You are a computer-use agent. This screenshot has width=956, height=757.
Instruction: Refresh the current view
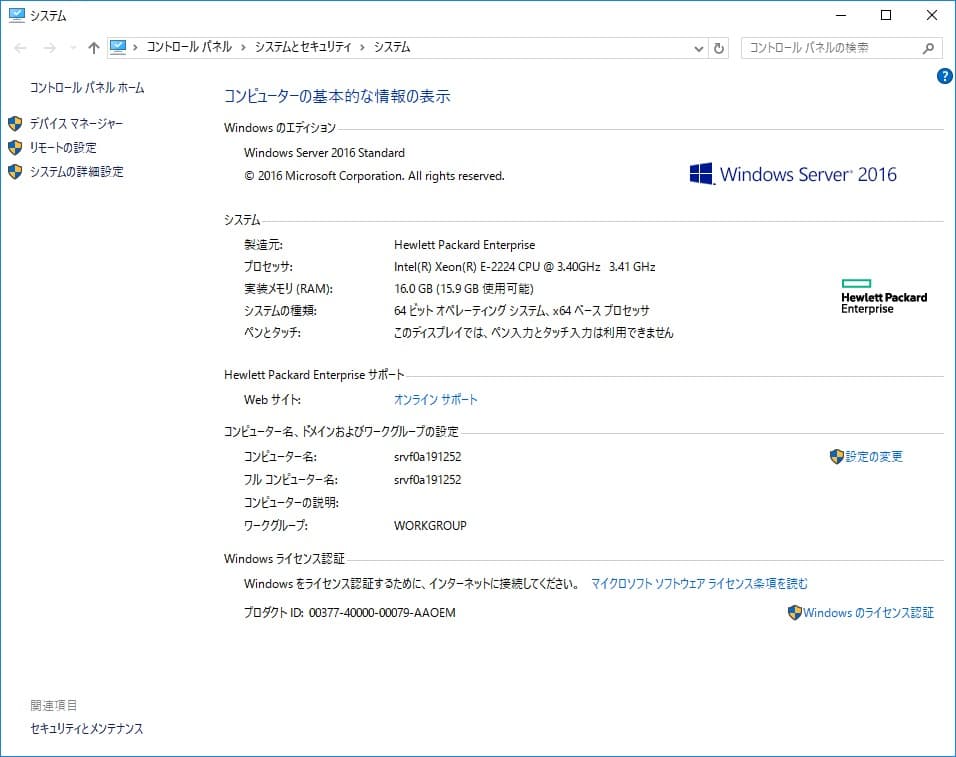pos(720,47)
